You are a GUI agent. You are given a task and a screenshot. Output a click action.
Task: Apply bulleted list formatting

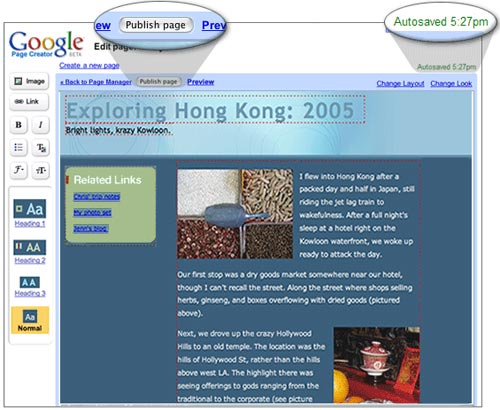coord(18,148)
